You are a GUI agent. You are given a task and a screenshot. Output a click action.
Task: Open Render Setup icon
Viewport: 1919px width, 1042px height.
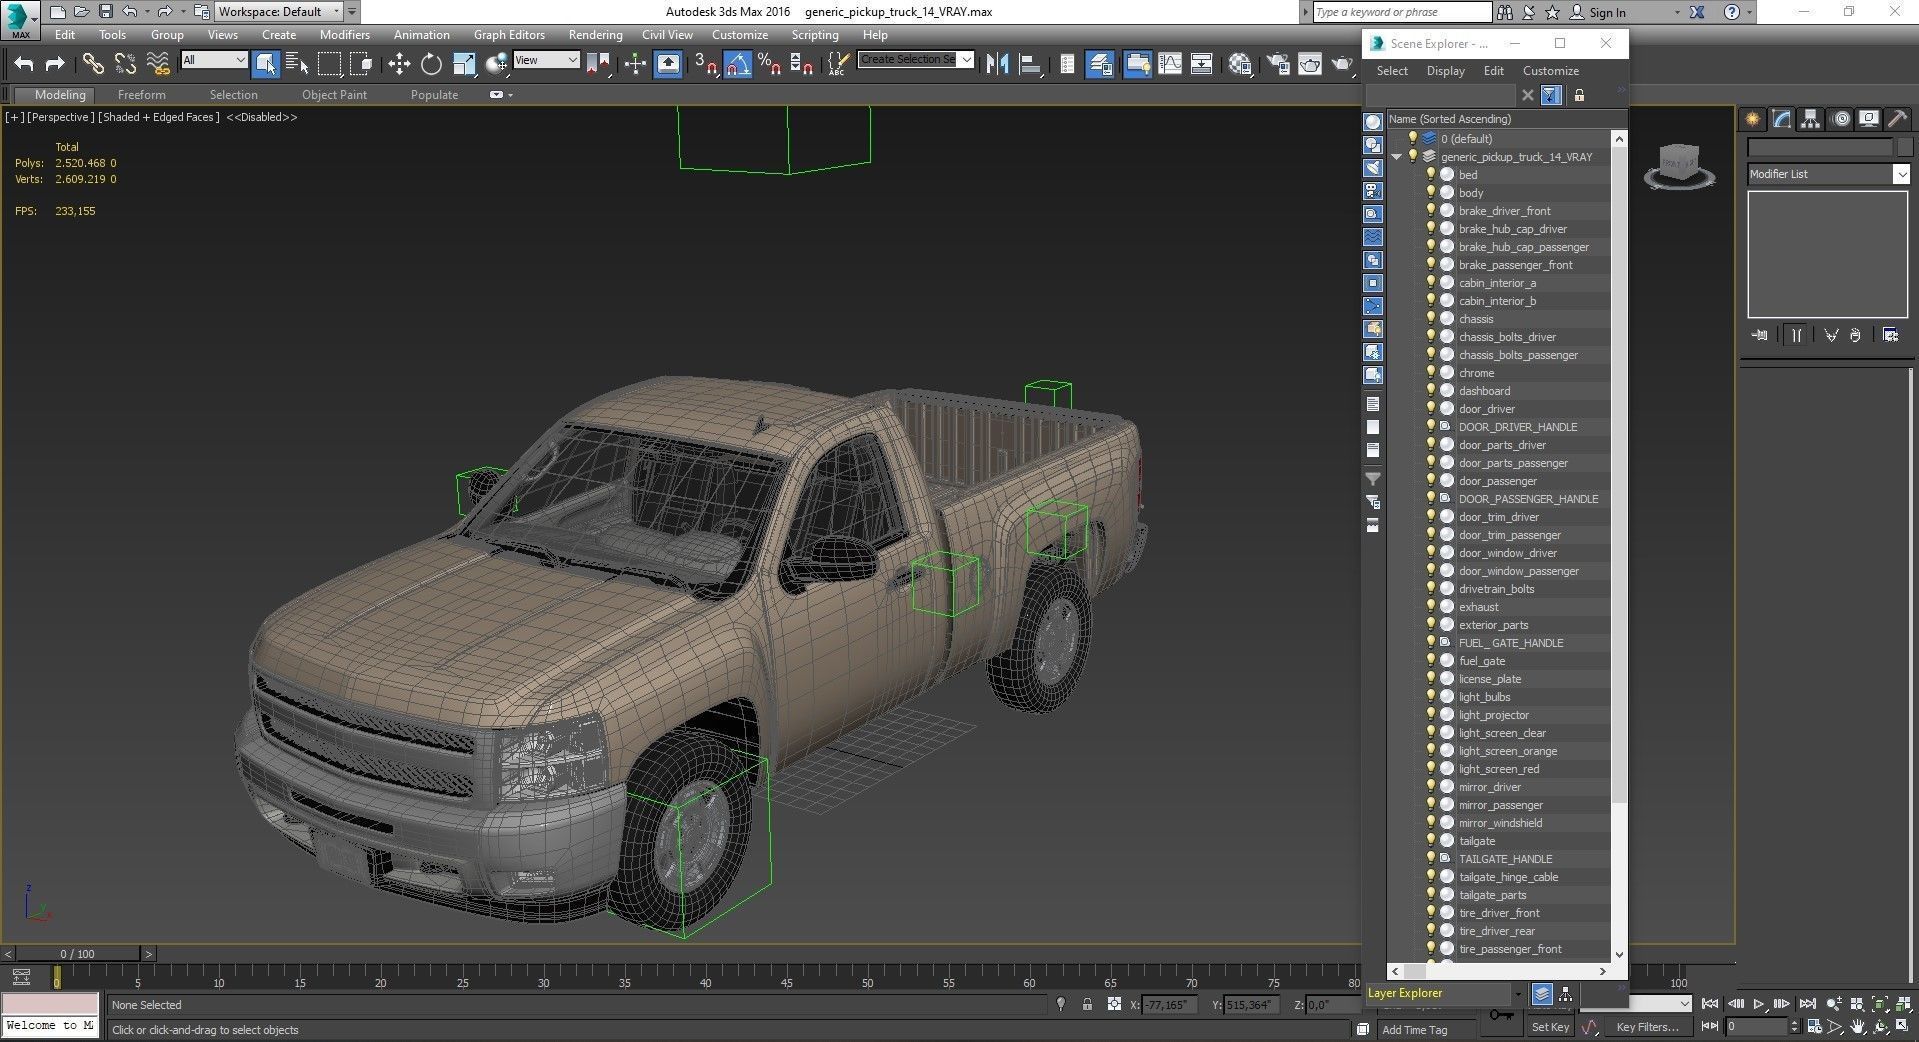pos(1278,64)
